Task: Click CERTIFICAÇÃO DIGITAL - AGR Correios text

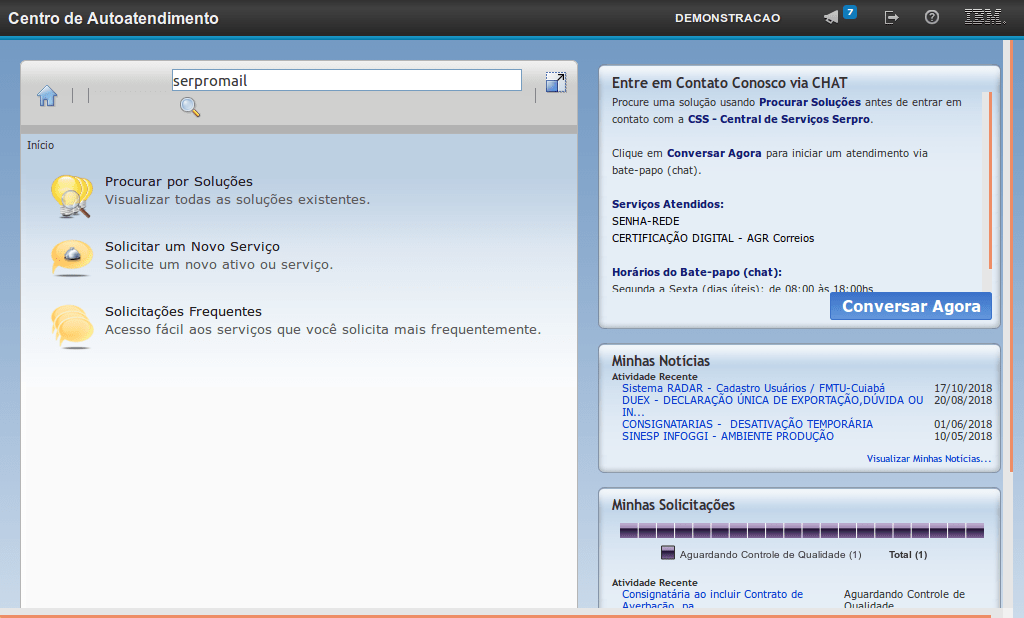Action: coord(712,238)
